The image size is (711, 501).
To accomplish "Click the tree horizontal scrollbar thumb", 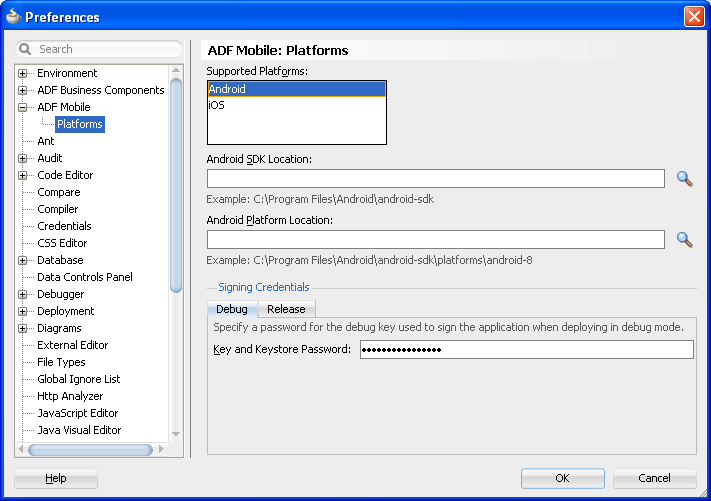I will click(x=90, y=450).
